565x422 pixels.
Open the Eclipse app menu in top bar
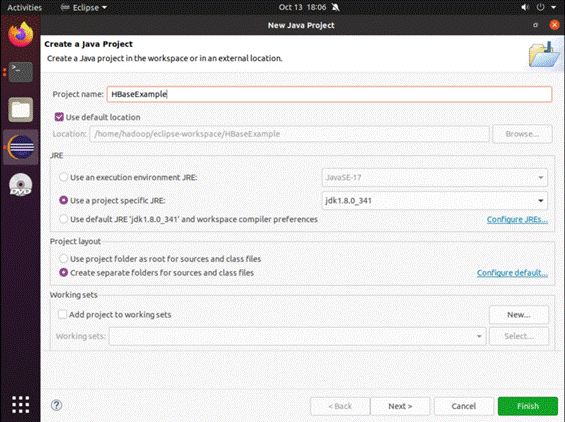click(x=84, y=8)
